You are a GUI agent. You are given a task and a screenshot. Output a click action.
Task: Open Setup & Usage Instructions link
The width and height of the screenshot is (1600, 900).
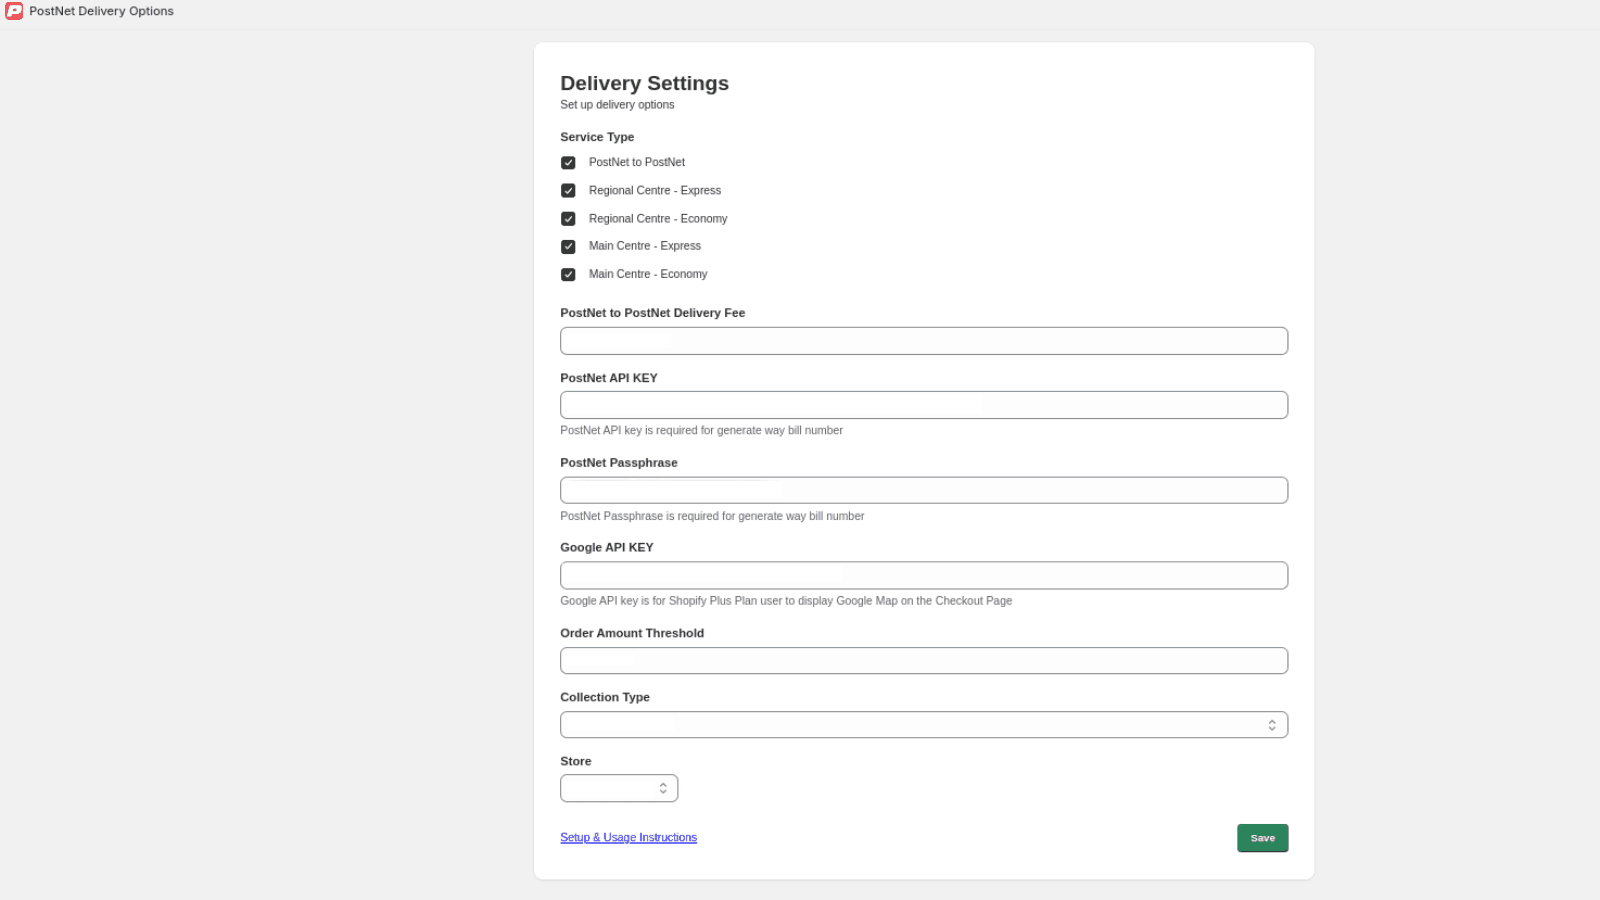tap(628, 838)
